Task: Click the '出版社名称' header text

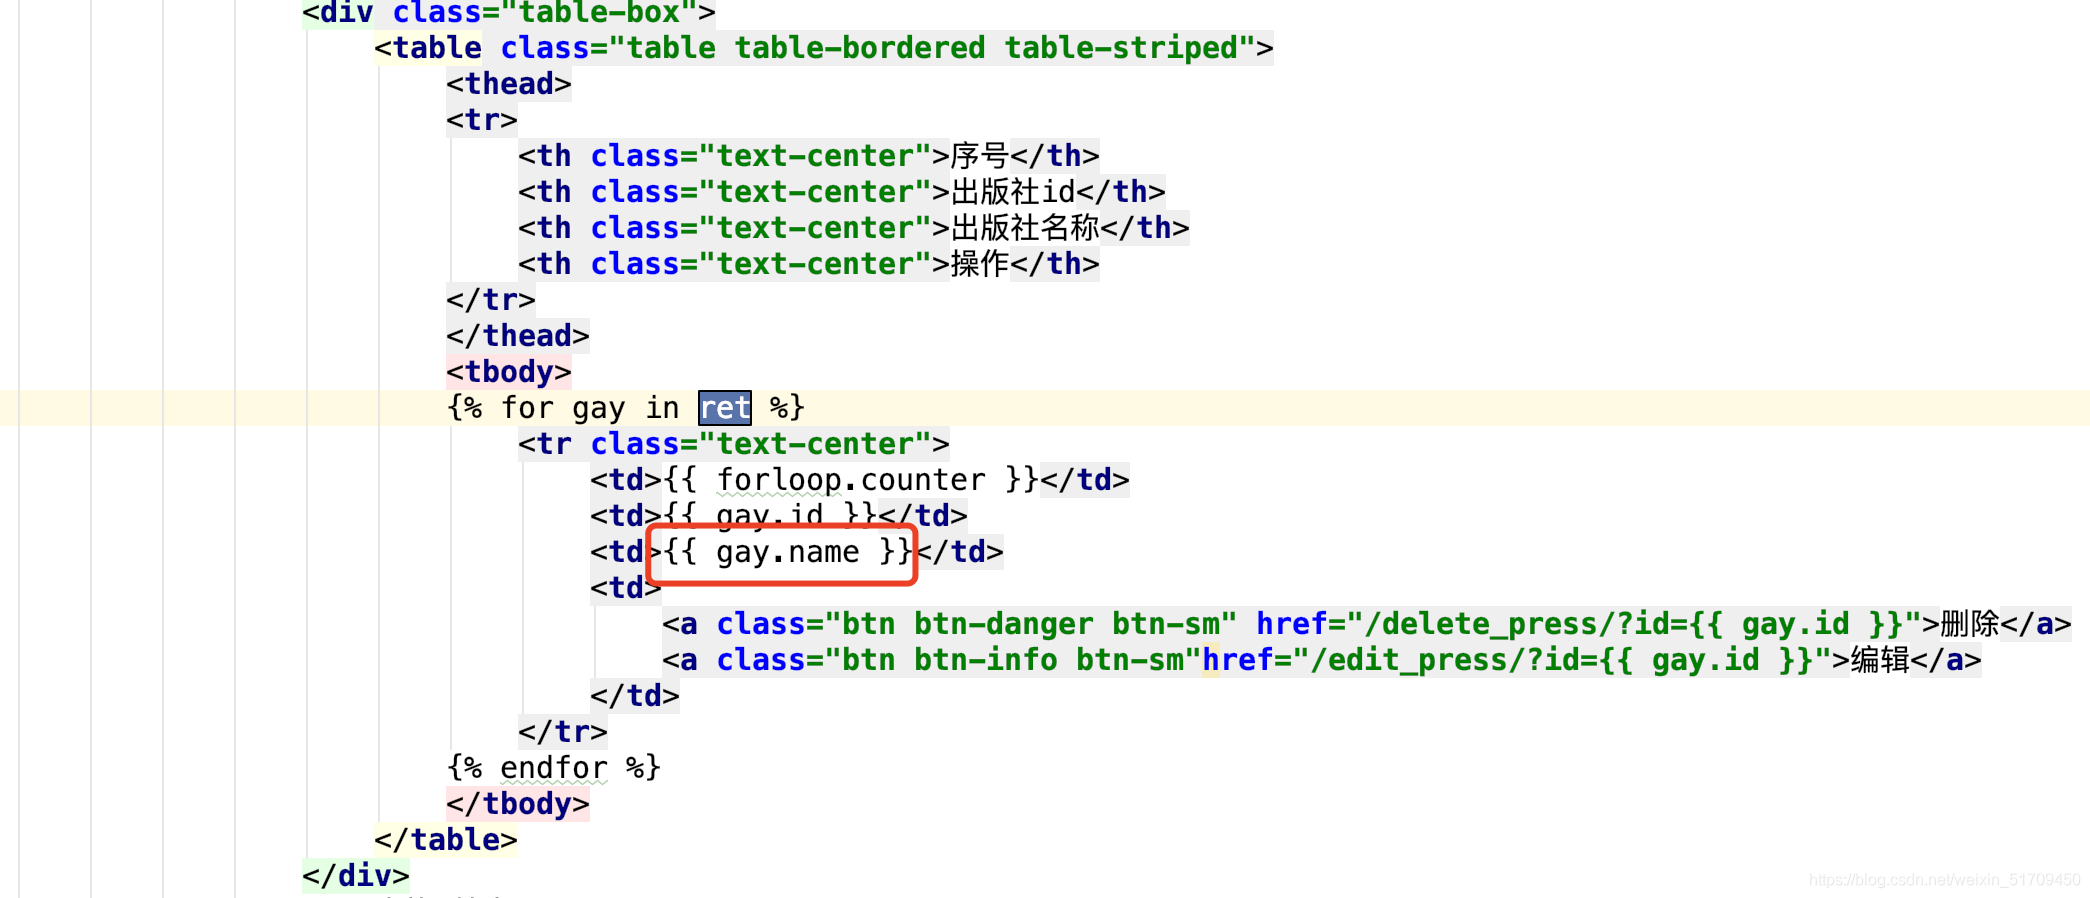Action: (x=1025, y=228)
